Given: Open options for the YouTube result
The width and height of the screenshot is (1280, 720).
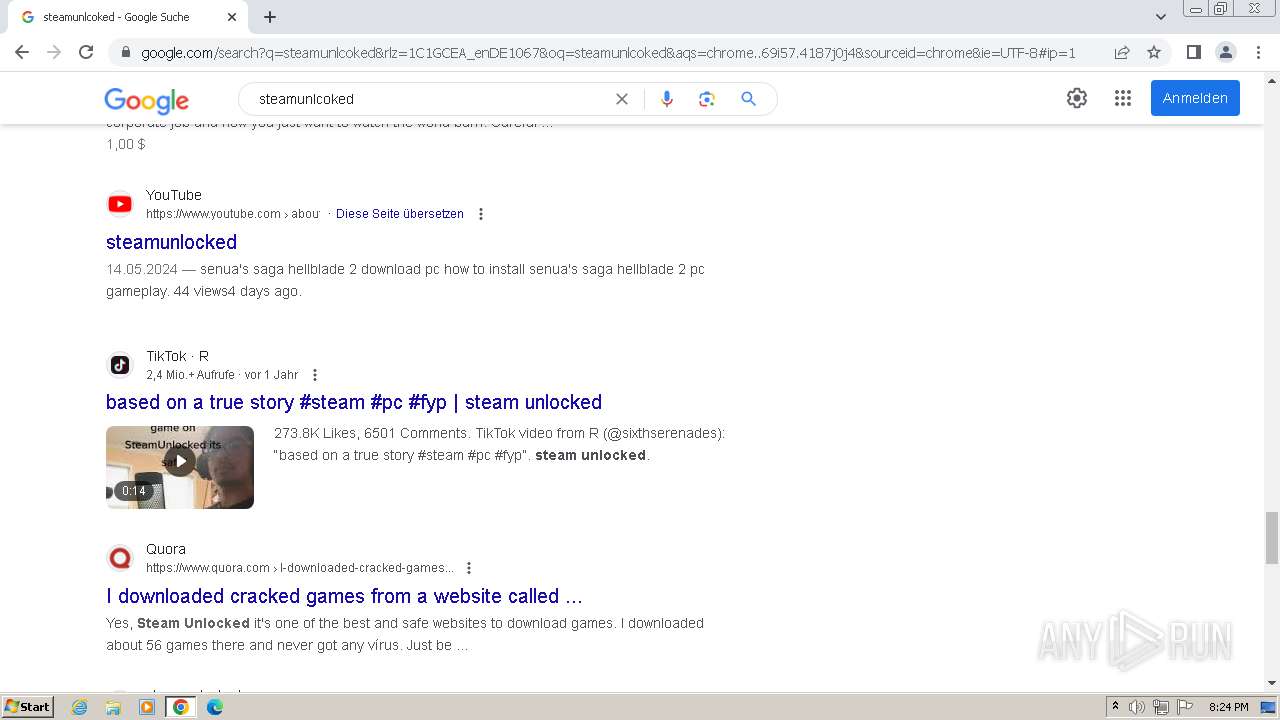Looking at the screenshot, I should (481, 214).
